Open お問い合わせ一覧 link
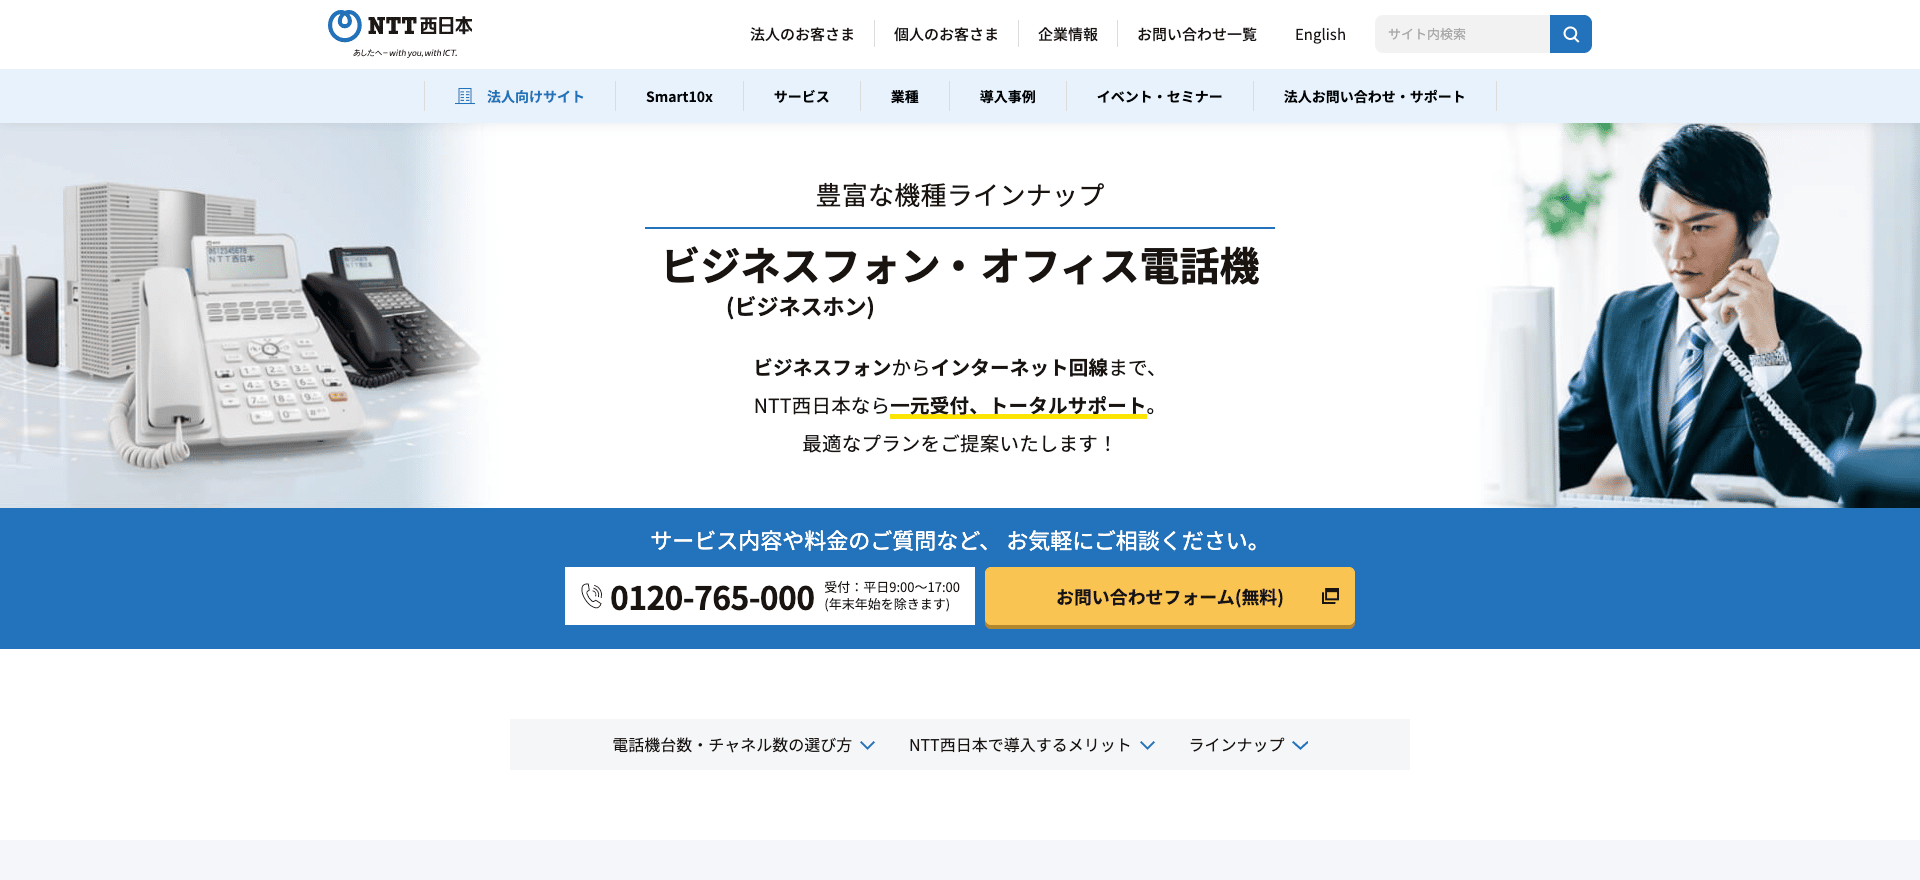Image resolution: width=1920 pixels, height=880 pixels. [1197, 34]
